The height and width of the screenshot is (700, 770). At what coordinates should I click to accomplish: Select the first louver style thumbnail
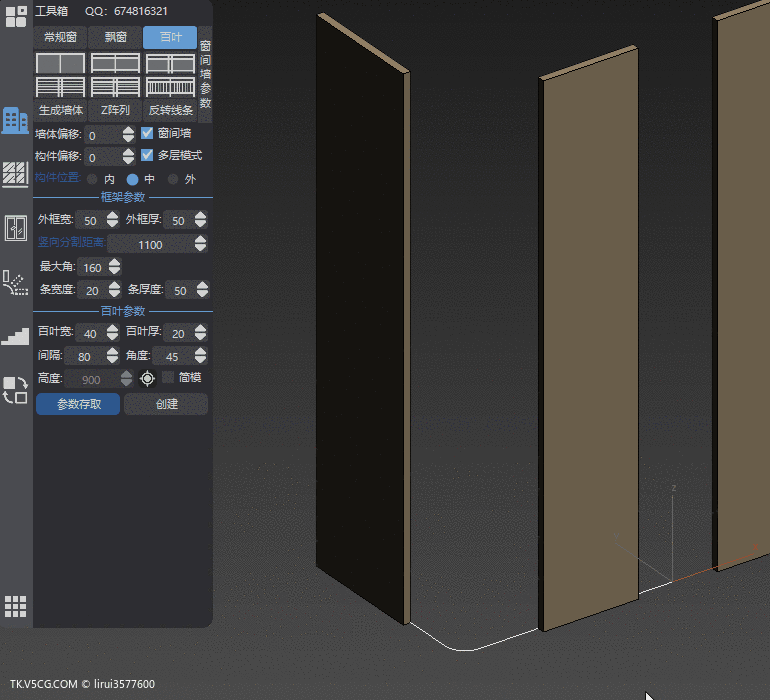(60, 63)
